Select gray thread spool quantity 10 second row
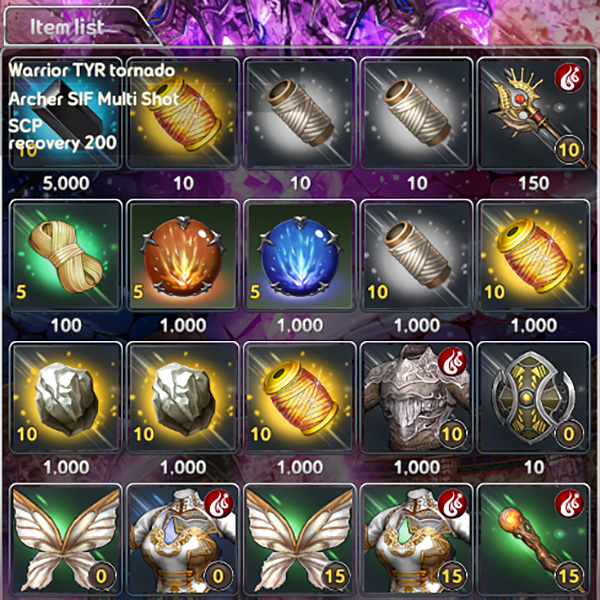 pyautogui.click(x=417, y=255)
